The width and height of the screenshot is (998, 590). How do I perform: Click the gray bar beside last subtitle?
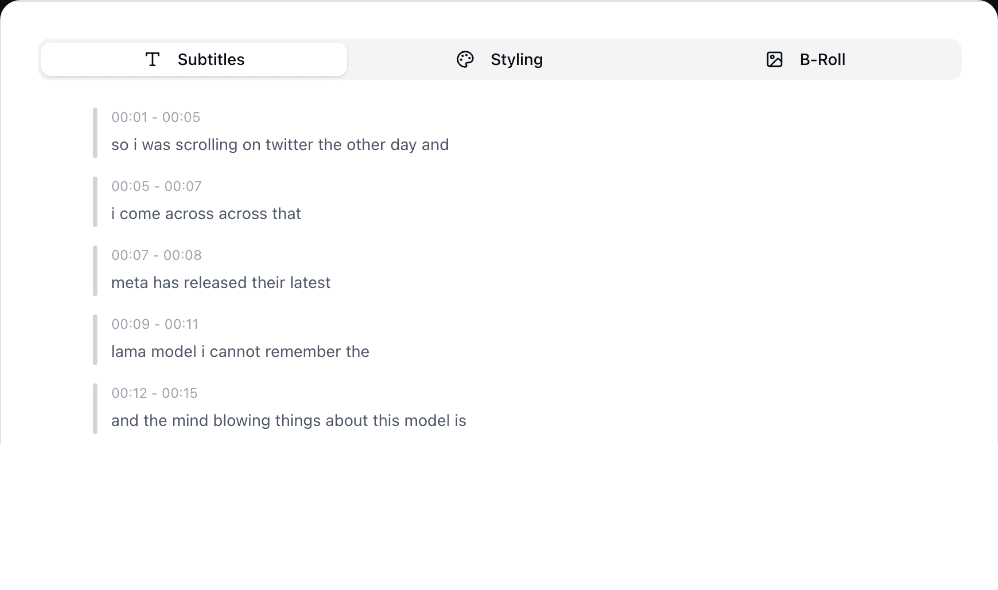click(x=95, y=409)
